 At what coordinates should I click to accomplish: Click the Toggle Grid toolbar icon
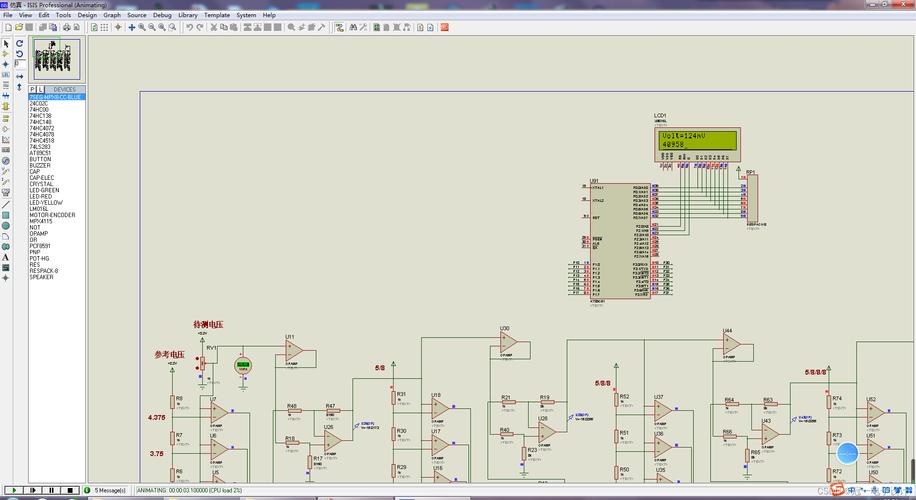[105, 27]
